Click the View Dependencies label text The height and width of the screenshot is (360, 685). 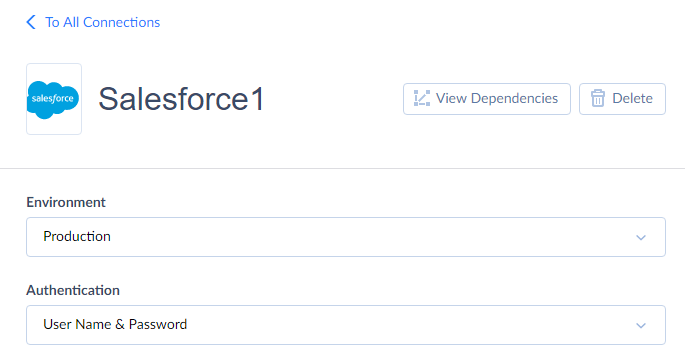click(x=497, y=98)
